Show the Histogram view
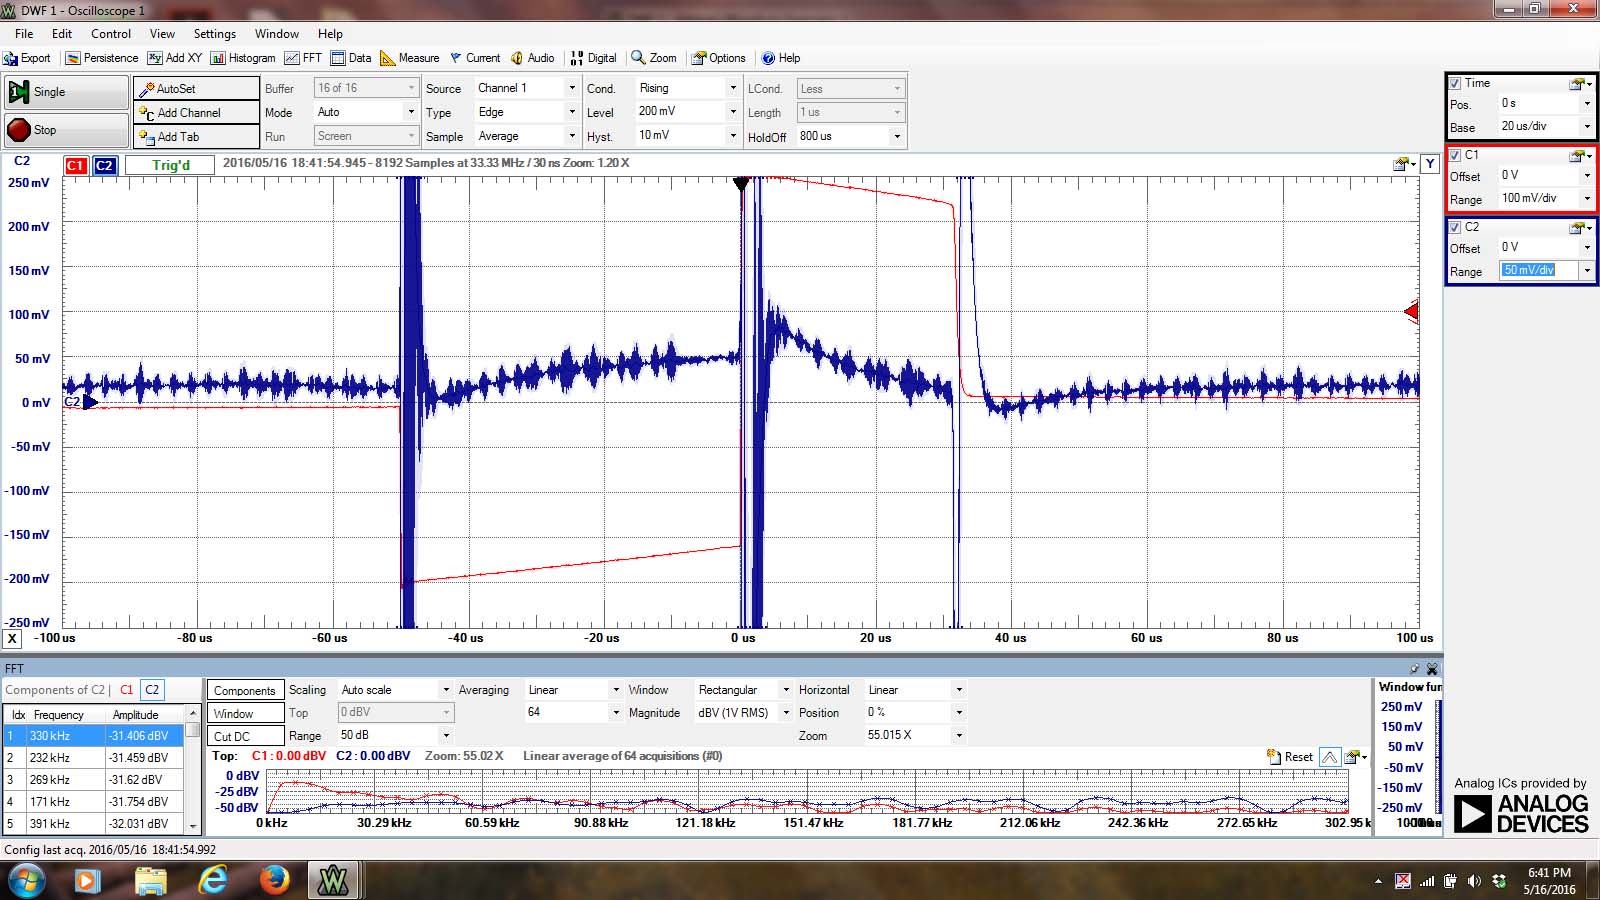This screenshot has width=1600, height=900. [x=243, y=58]
